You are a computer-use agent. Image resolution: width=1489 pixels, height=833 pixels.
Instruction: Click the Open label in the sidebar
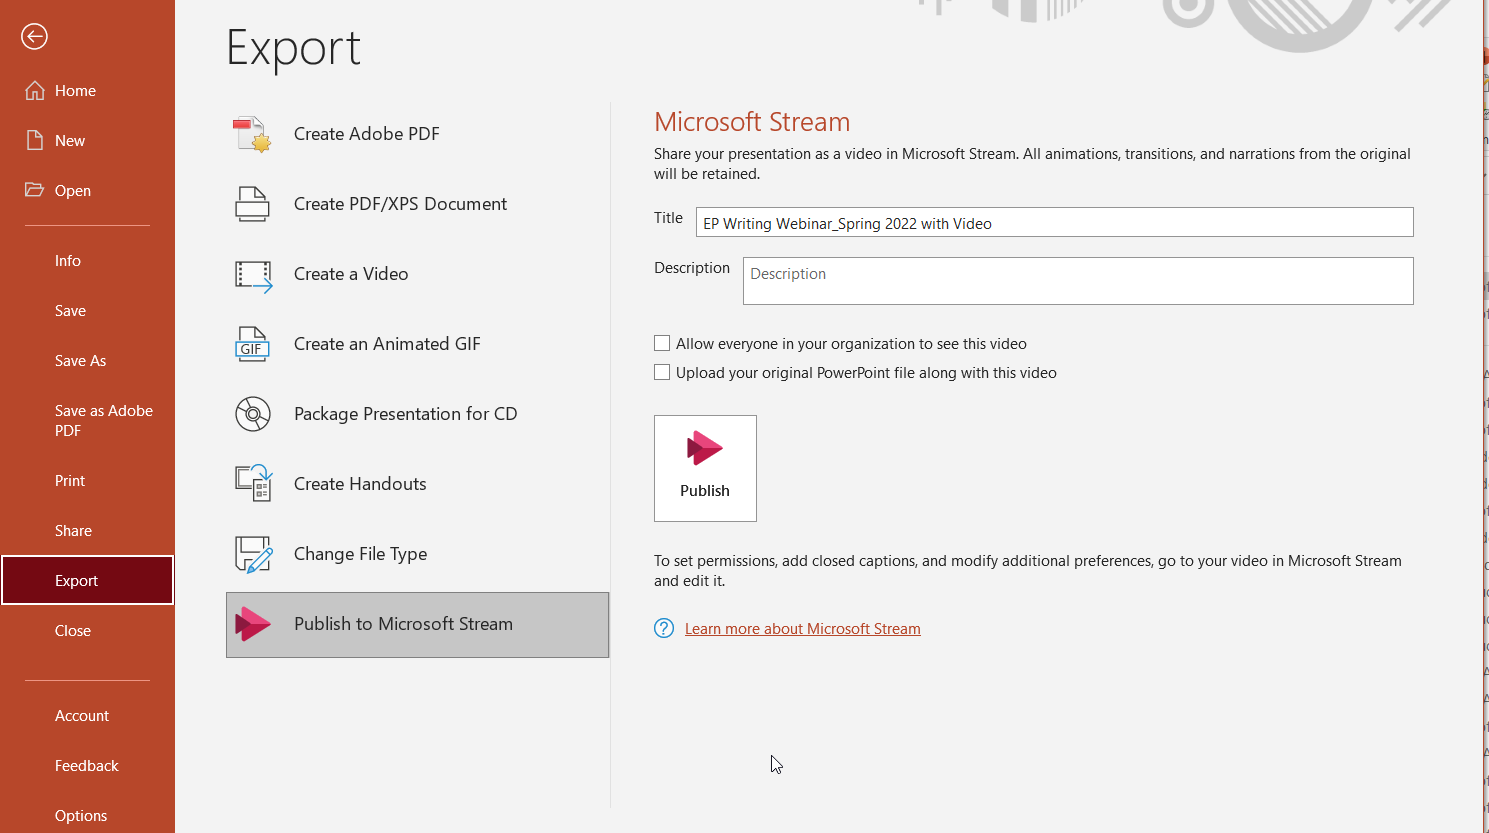73,190
